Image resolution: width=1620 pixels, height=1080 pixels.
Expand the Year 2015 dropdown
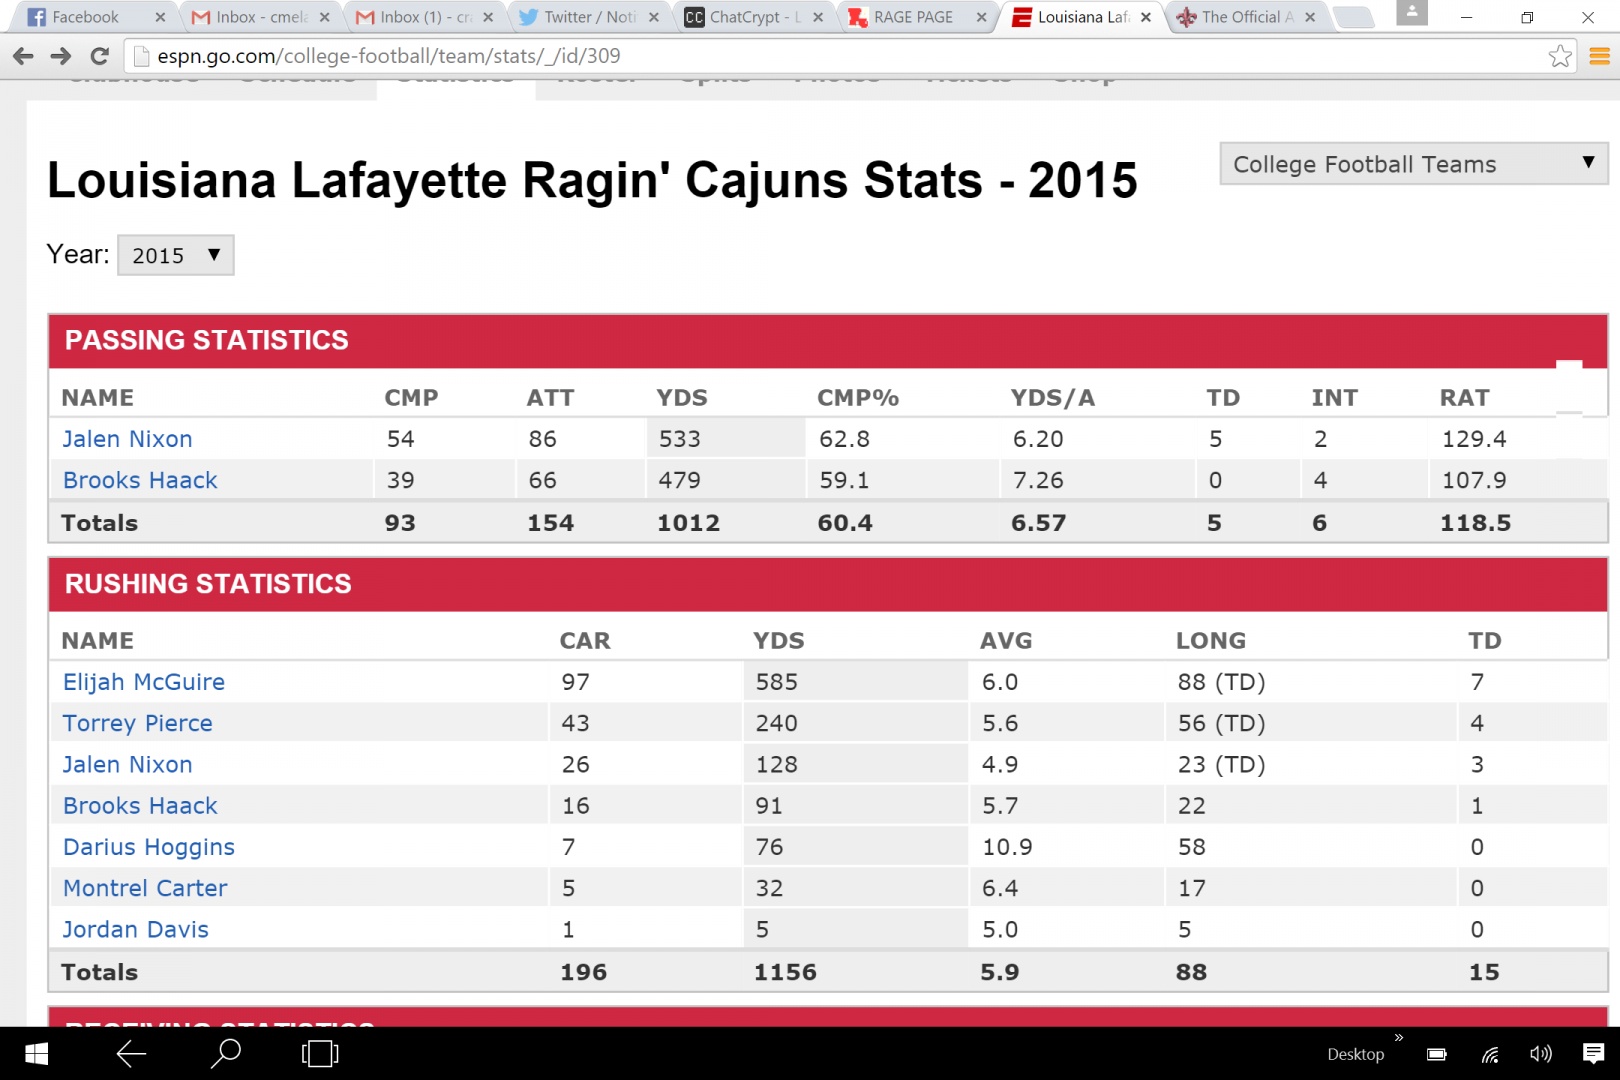[176, 255]
